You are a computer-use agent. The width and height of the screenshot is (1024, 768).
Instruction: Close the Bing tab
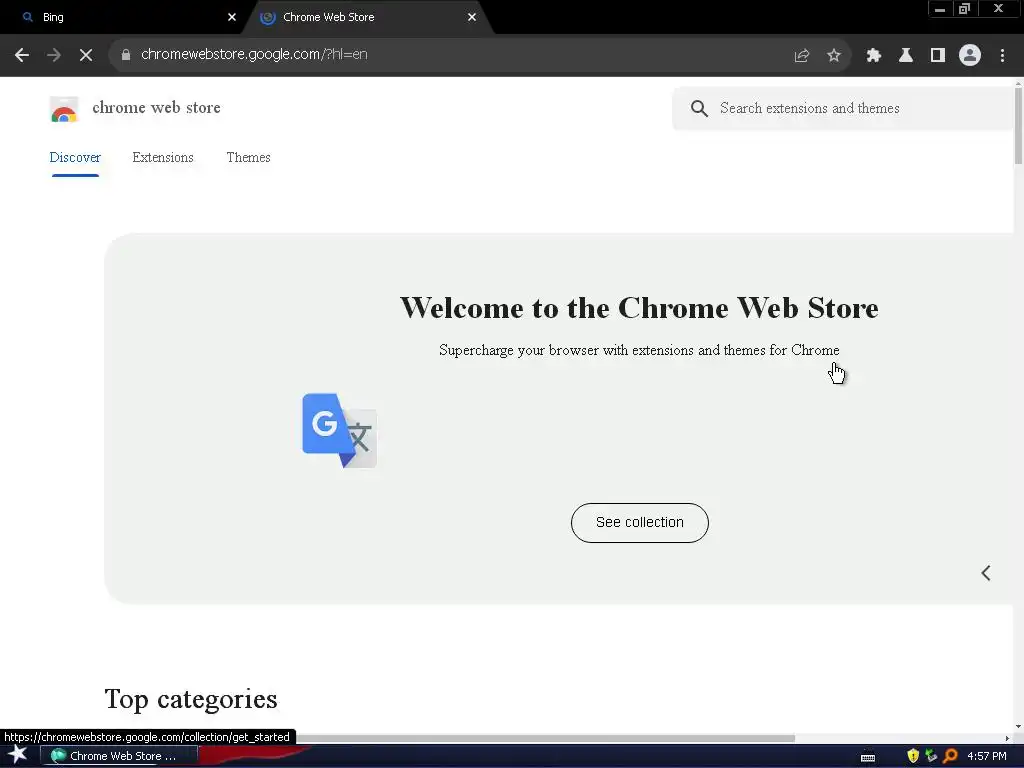232,17
